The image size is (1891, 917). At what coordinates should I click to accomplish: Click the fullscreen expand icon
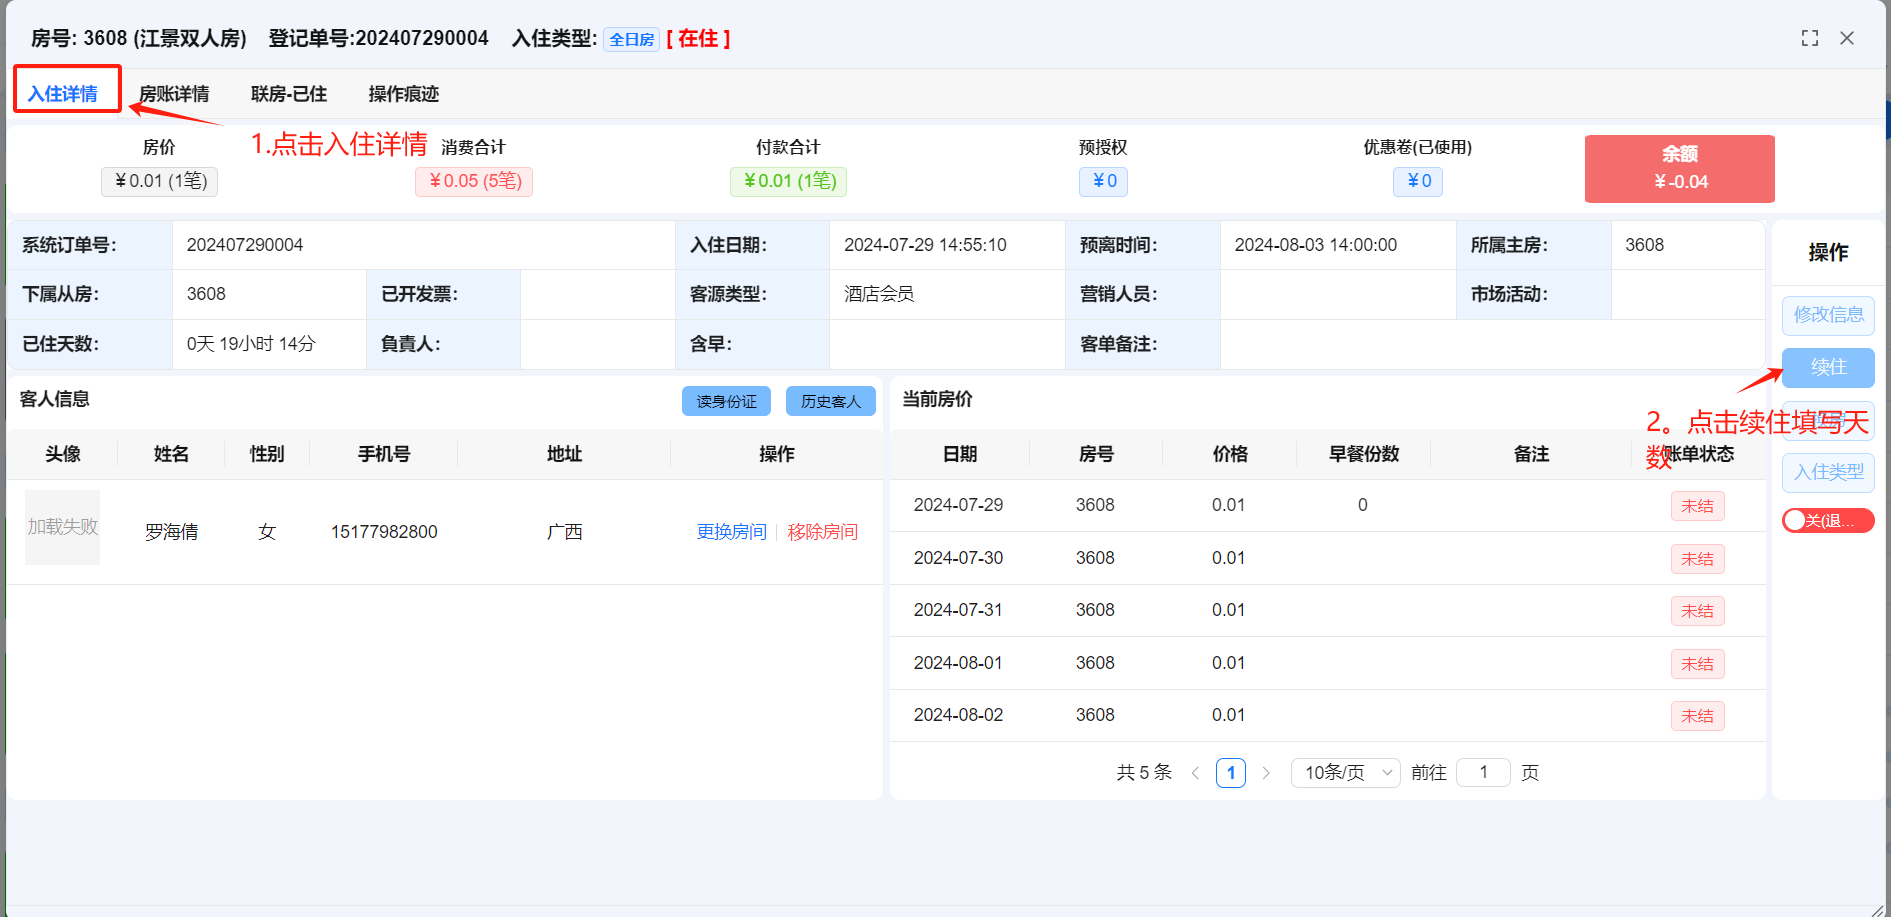[1809, 38]
